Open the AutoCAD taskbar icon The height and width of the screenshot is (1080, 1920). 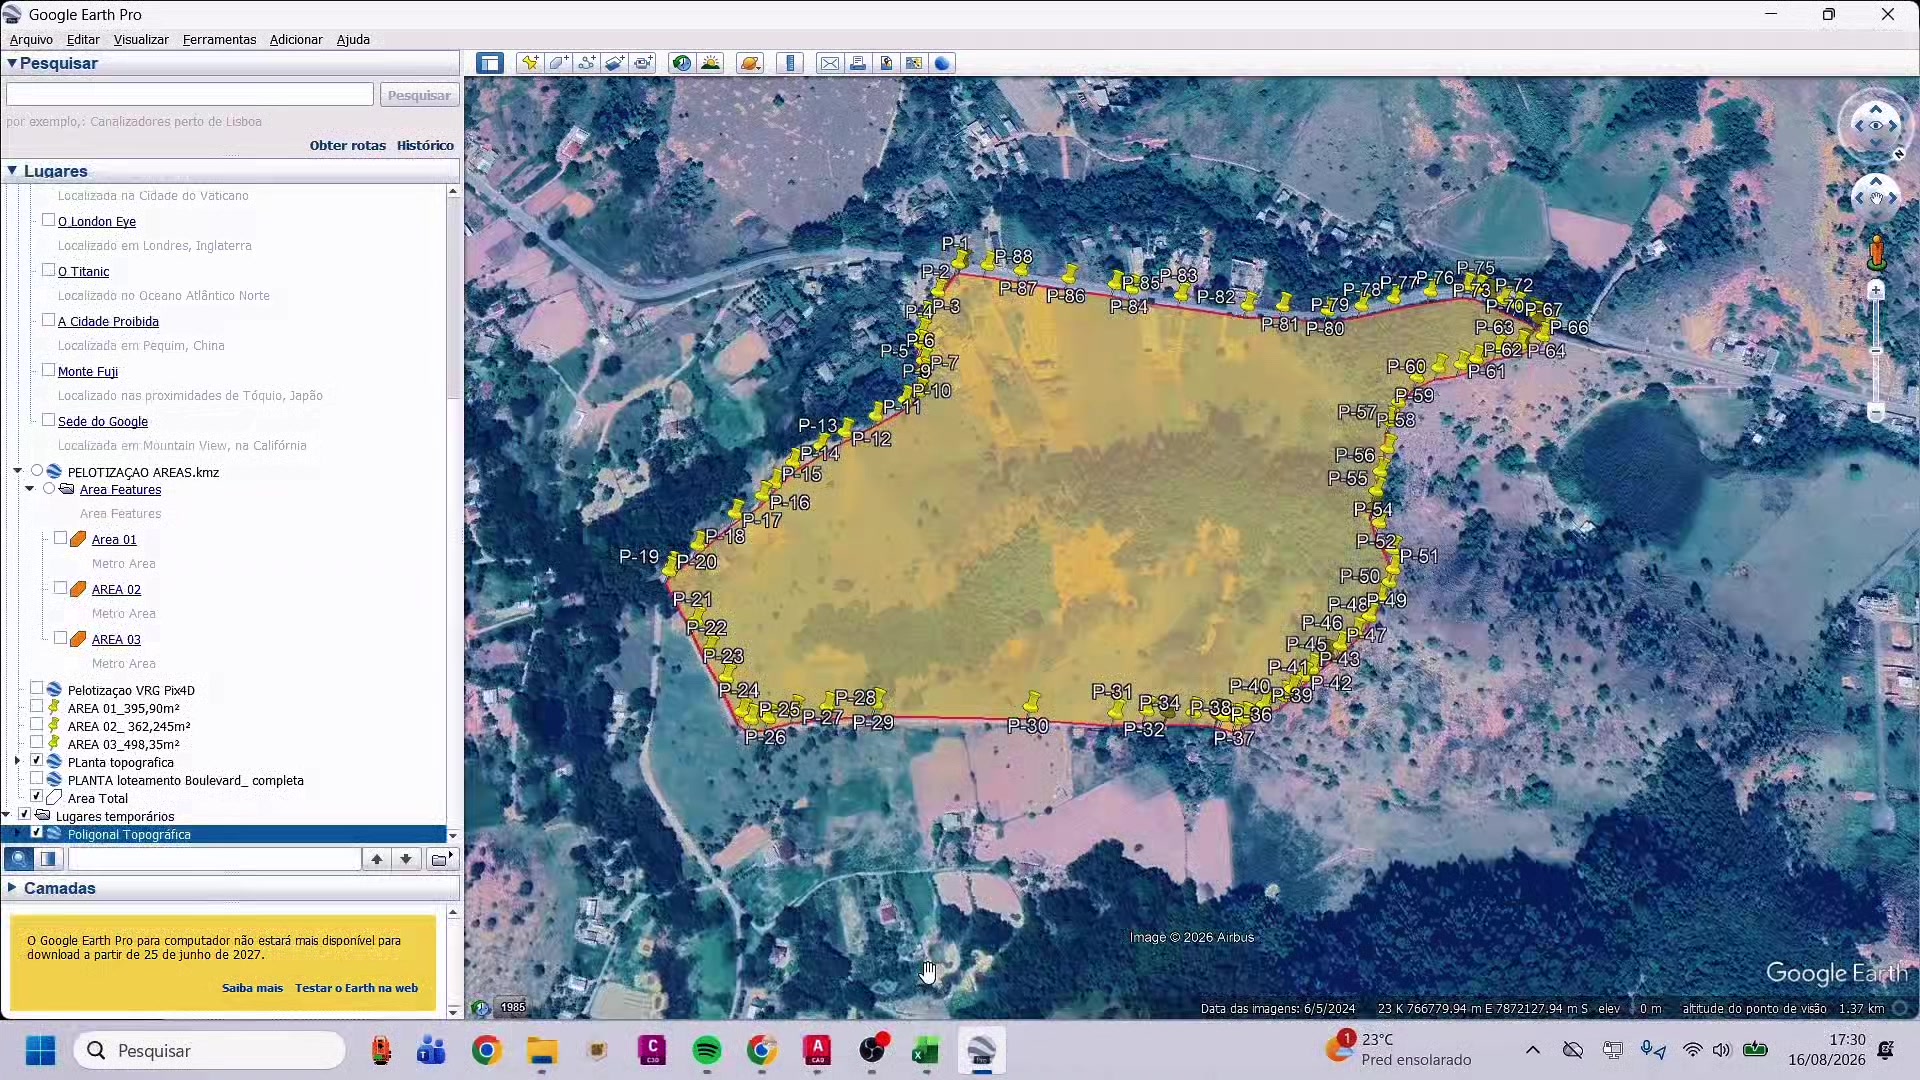(817, 1050)
